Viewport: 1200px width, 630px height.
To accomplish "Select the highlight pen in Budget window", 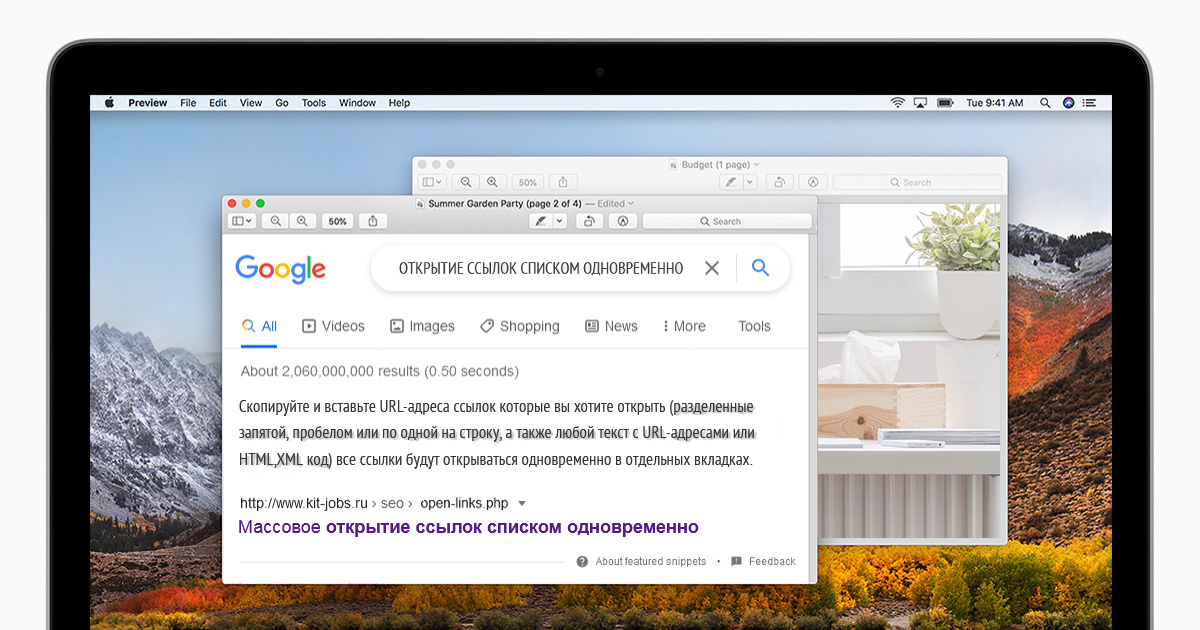I will click(x=731, y=182).
